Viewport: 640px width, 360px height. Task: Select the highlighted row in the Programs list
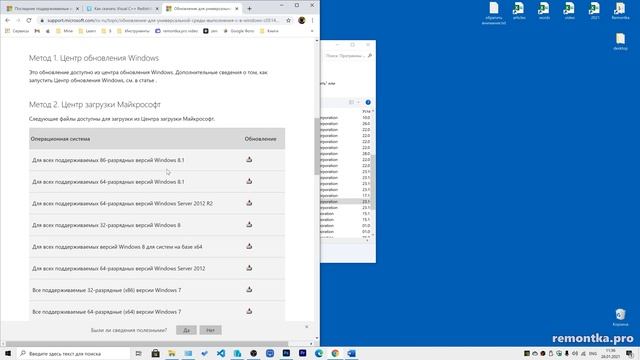(x=345, y=202)
